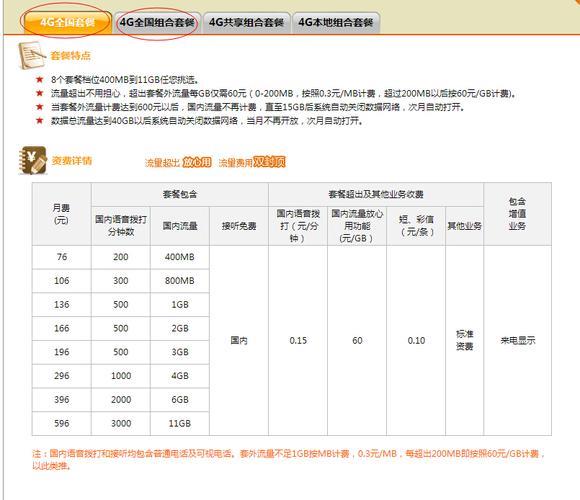This screenshot has width=580, height=500.
Task: Click the 资费详情 heading
Action: [x=71, y=161]
